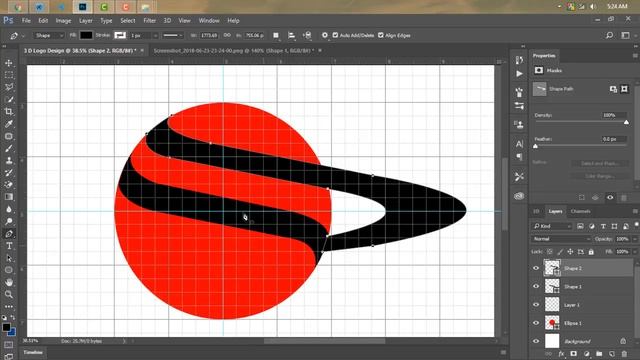The image size is (640, 360).
Task: Select the Move tool
Action: 9,63
